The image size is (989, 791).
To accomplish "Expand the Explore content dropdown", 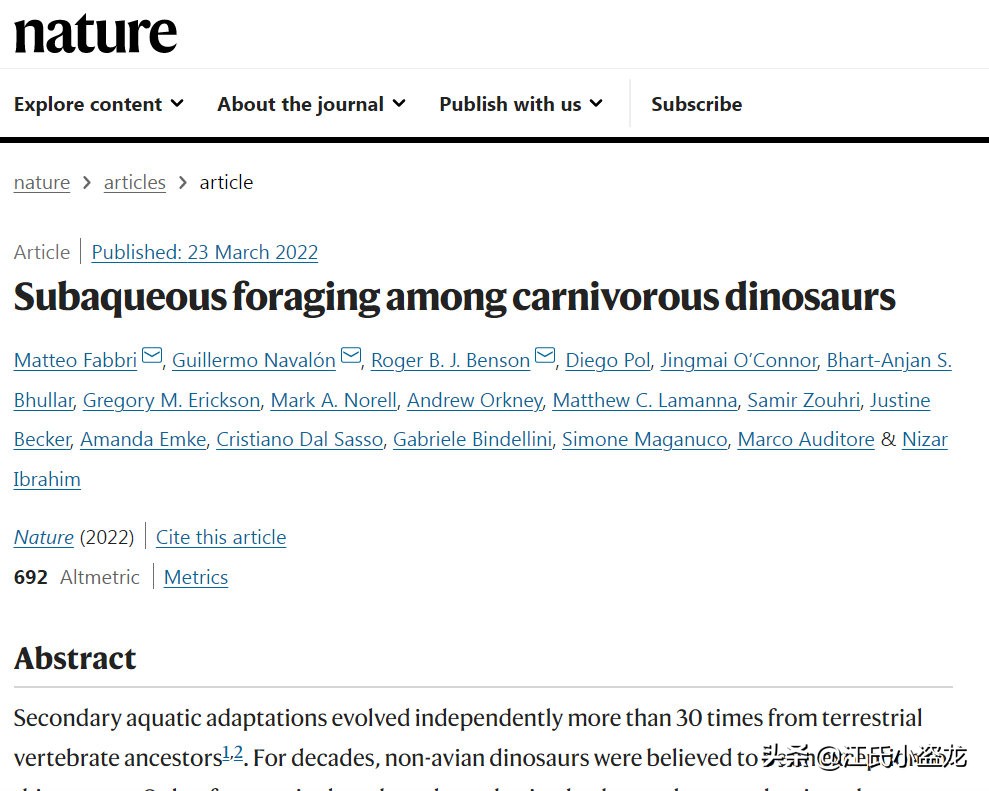I will click(x=99, y=104).
